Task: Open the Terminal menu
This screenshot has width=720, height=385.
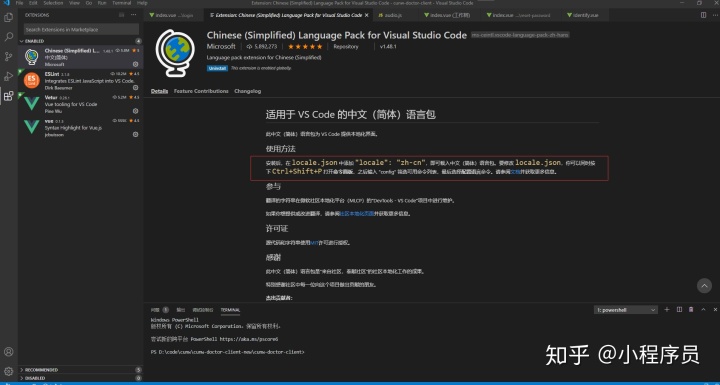Action: click(122, 3)
